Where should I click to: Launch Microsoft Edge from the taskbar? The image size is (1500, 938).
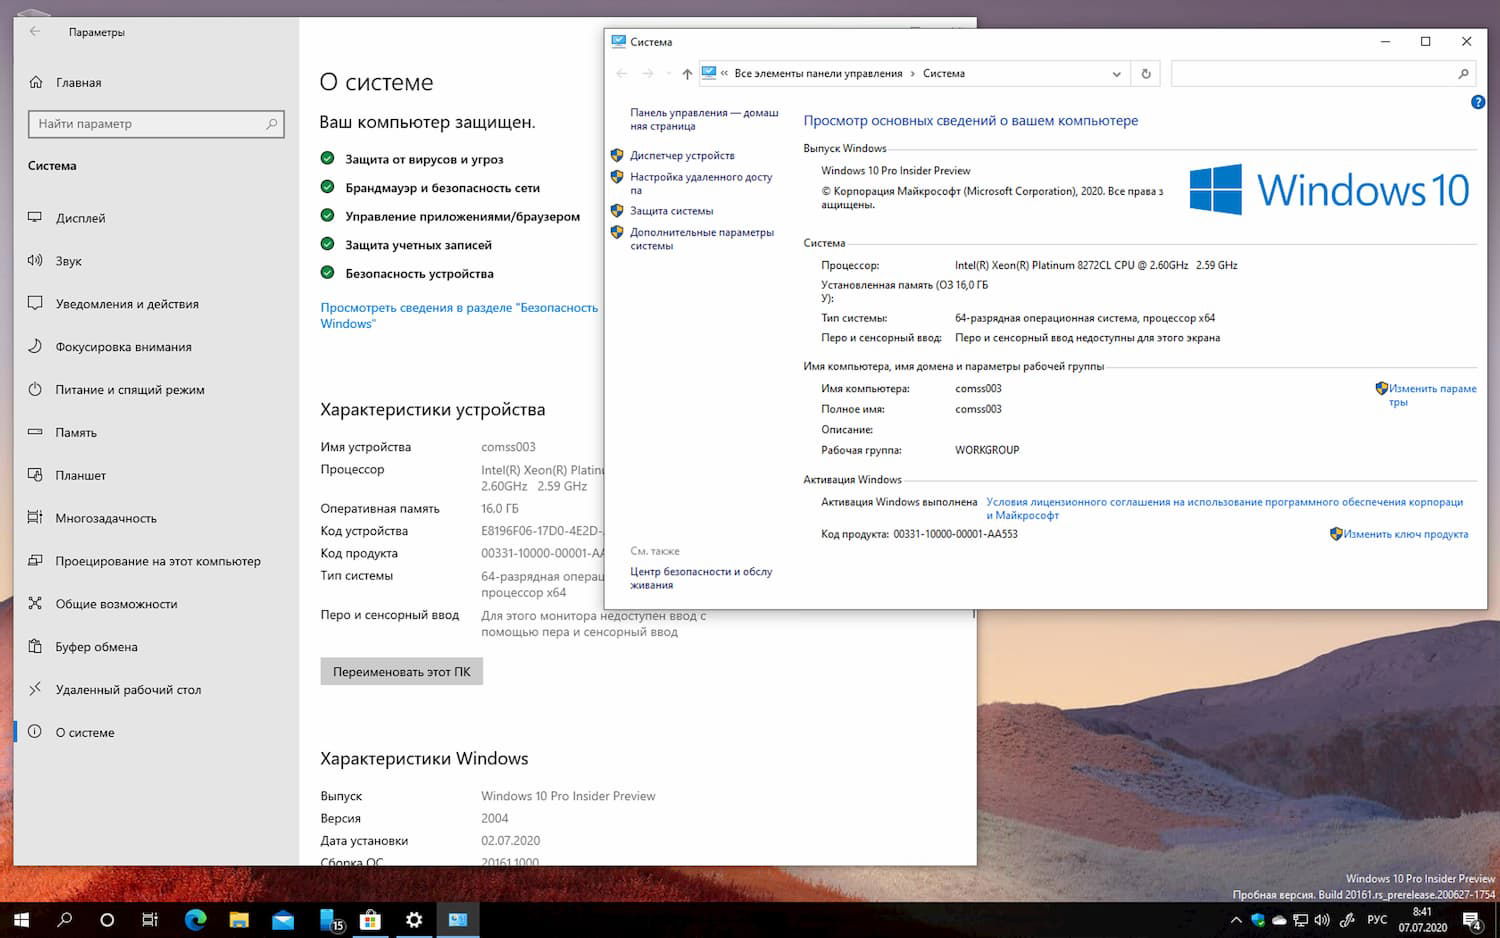195,920
